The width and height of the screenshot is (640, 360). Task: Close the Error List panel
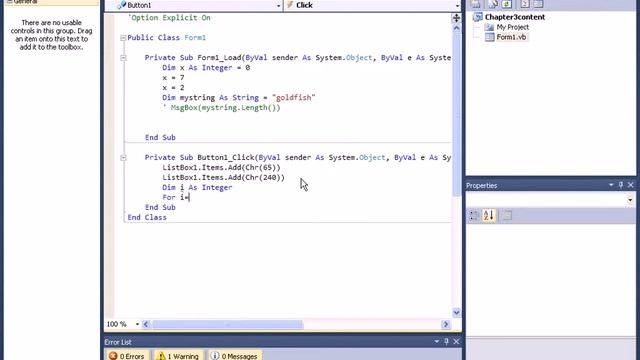coord(456,342)
